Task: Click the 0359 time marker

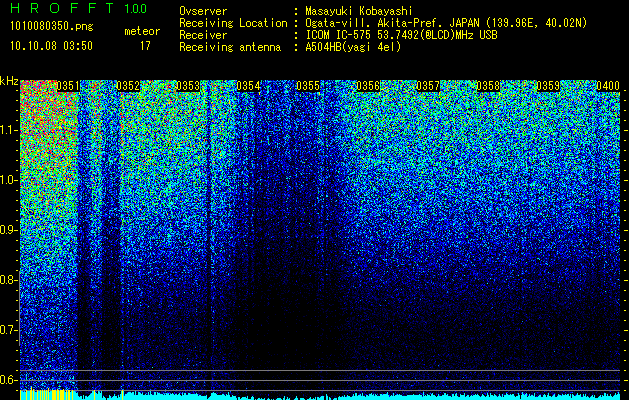Action: point(548,86)
